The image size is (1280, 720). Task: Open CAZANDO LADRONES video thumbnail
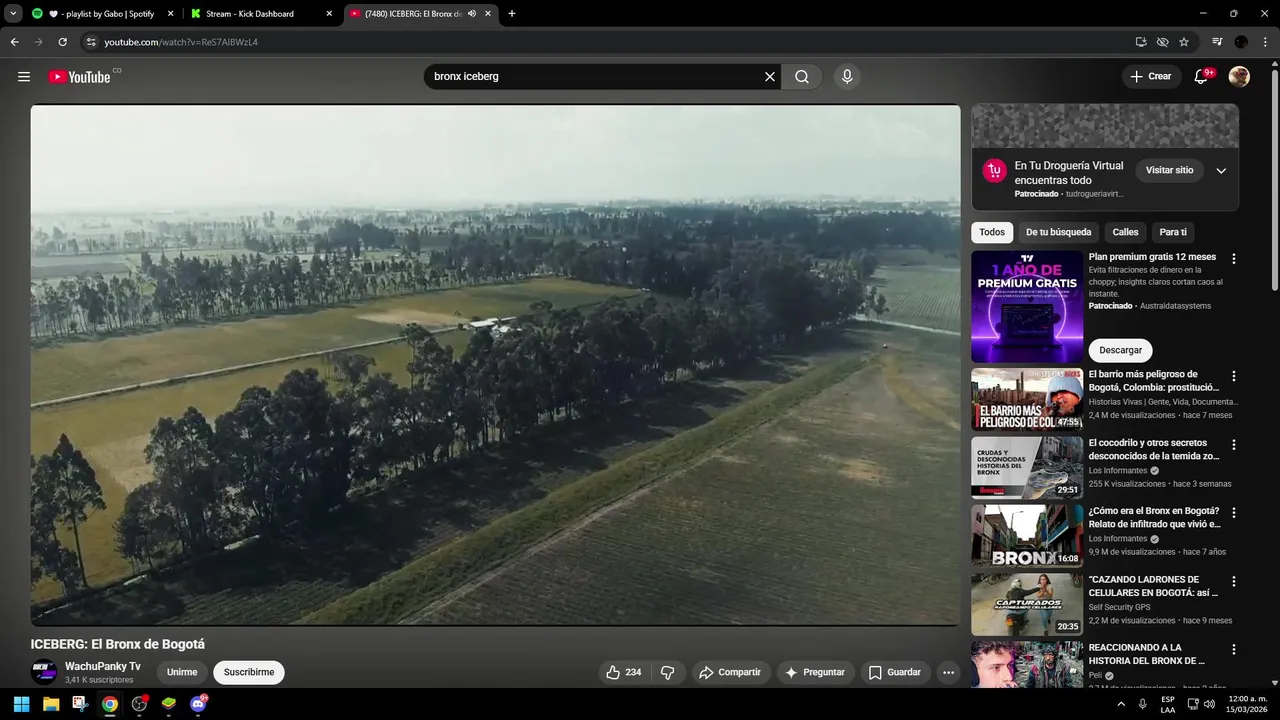click(1027, 603)
